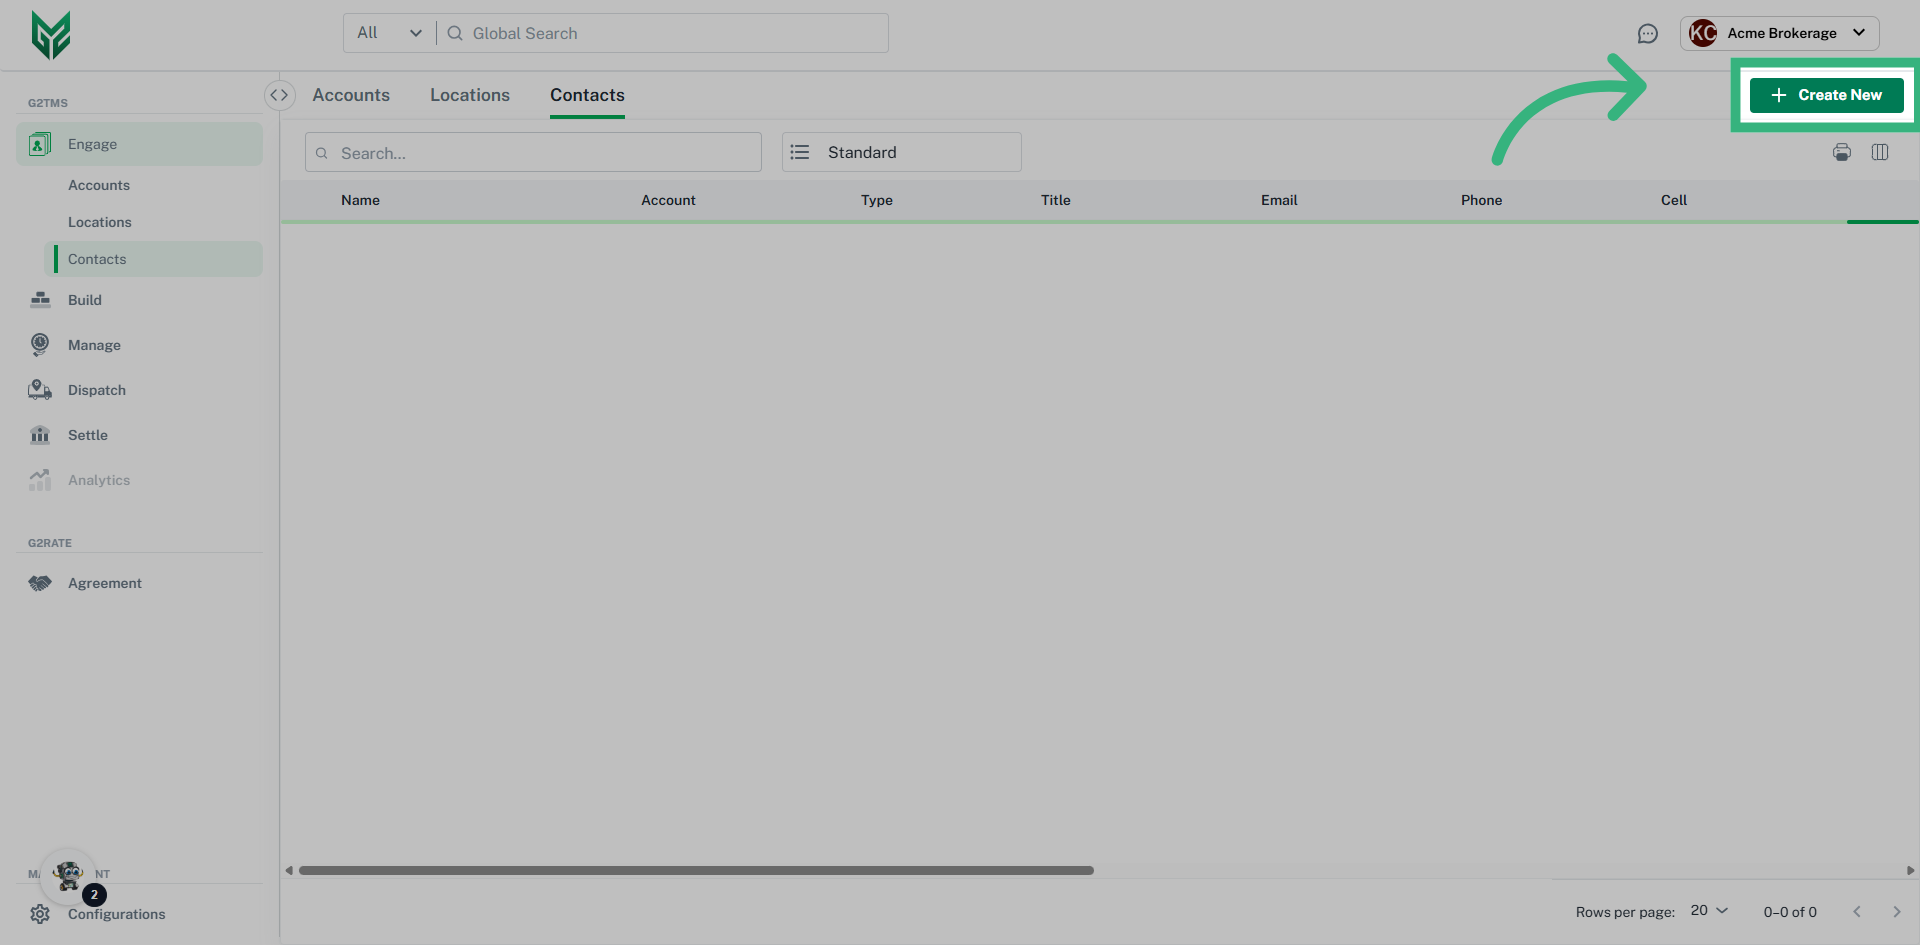Collapse the sidebar with the arrows toggle
The height and width of the screenshot is (945, 1920).
tap(279, 95)
